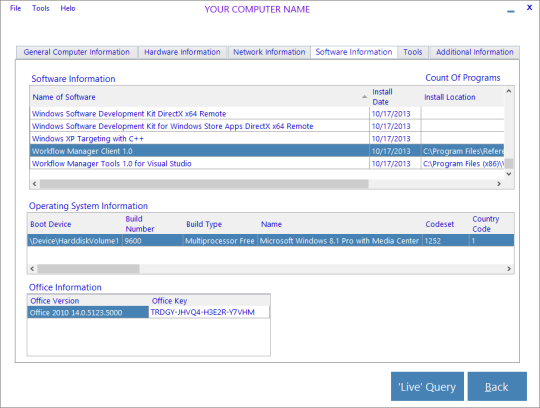Click the software list horizontal scrollbar thumb

click(204, 184)
